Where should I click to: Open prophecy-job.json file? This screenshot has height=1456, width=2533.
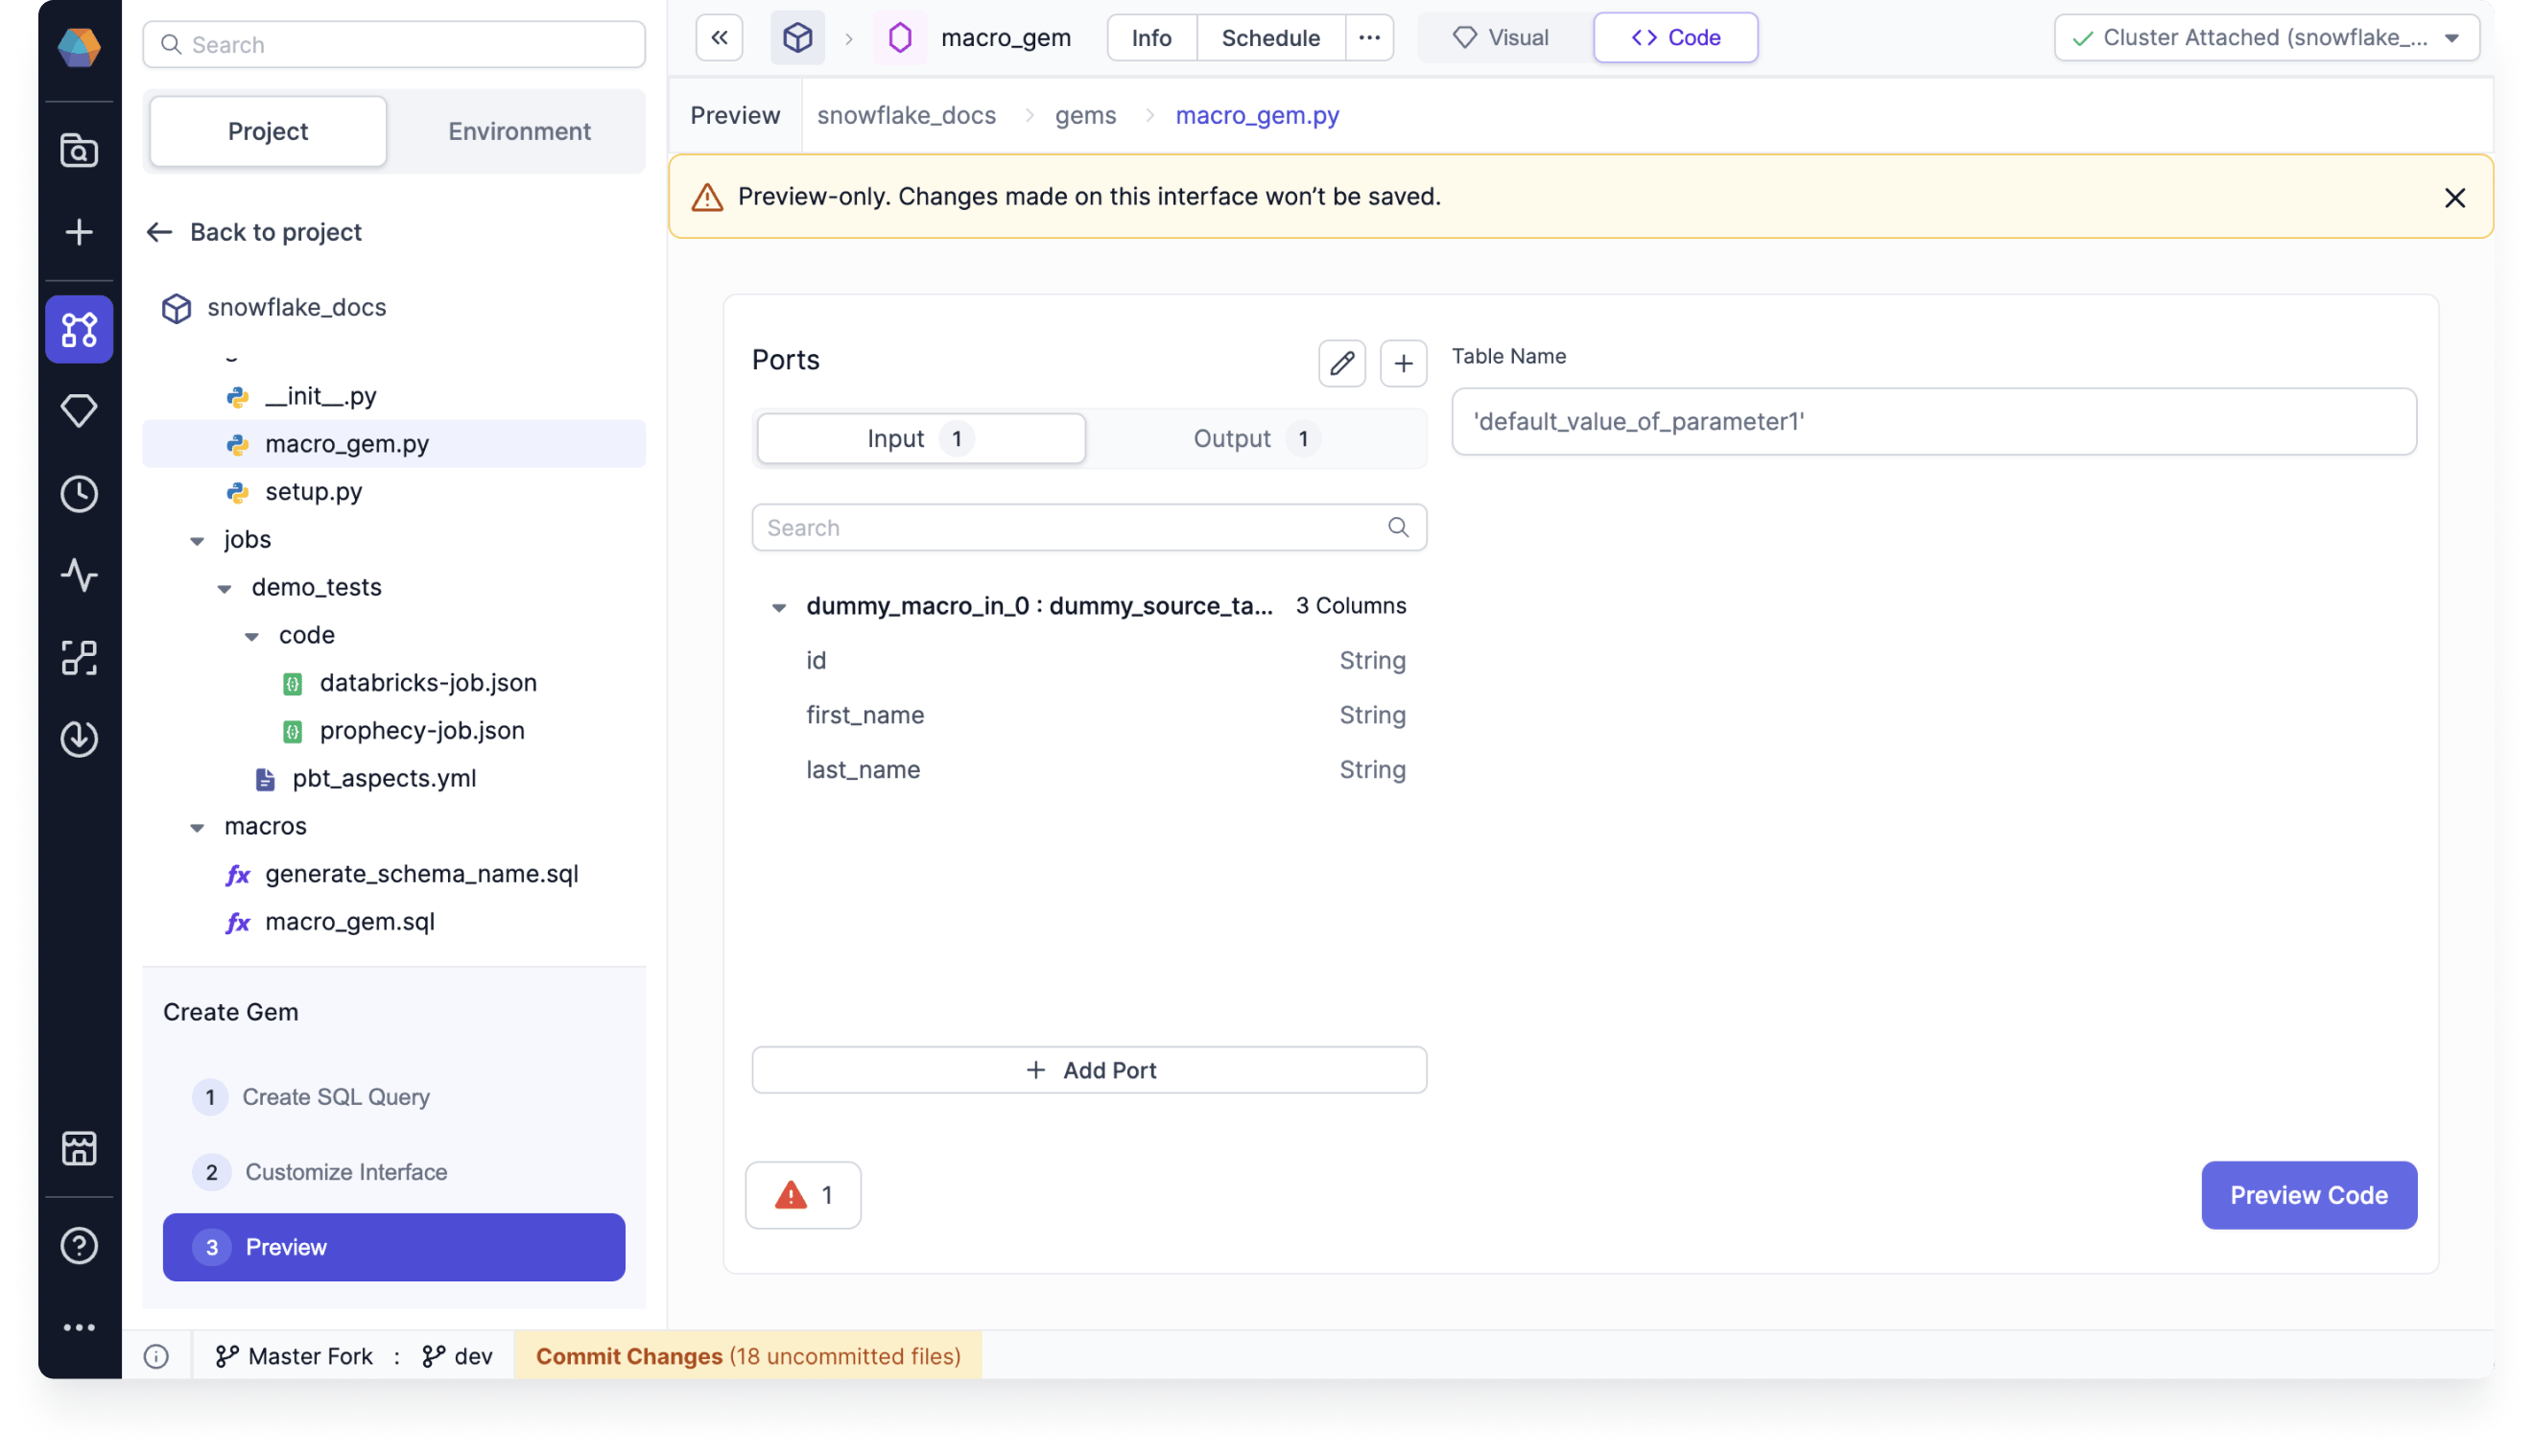pyautogui.click(x=394, y=731)
